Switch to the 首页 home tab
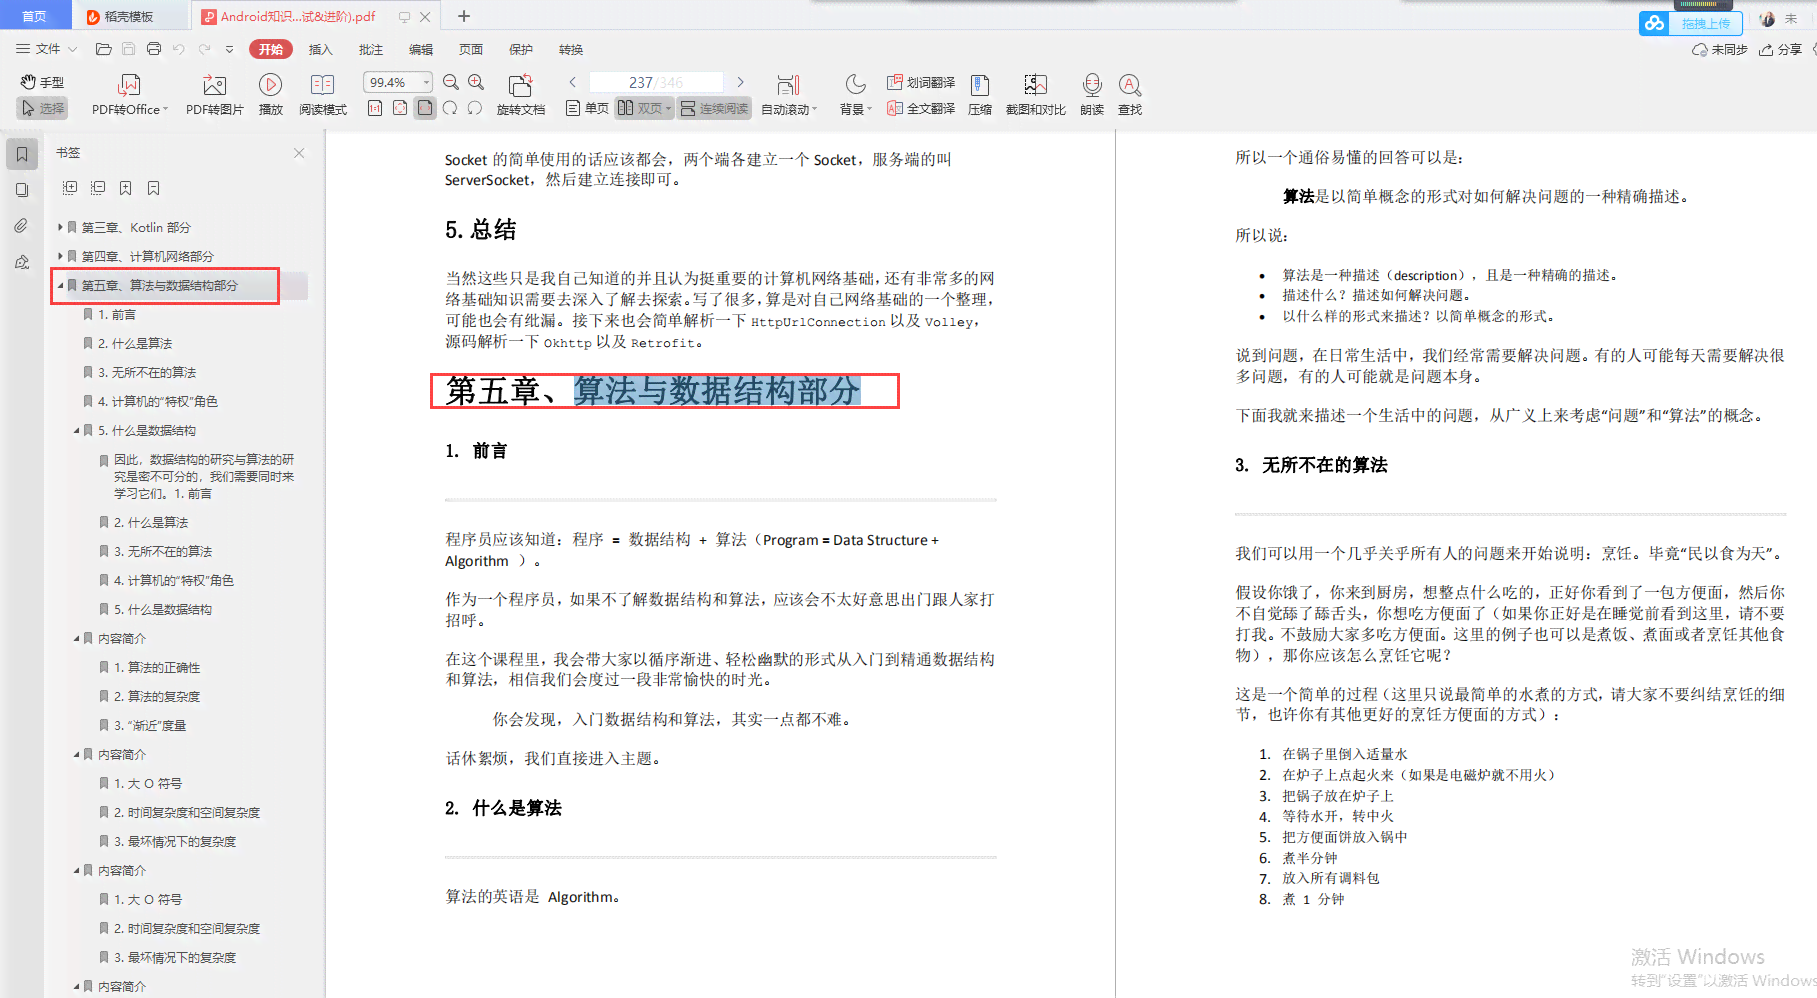This screenshot has width=1817, height=998. [35, 16]
